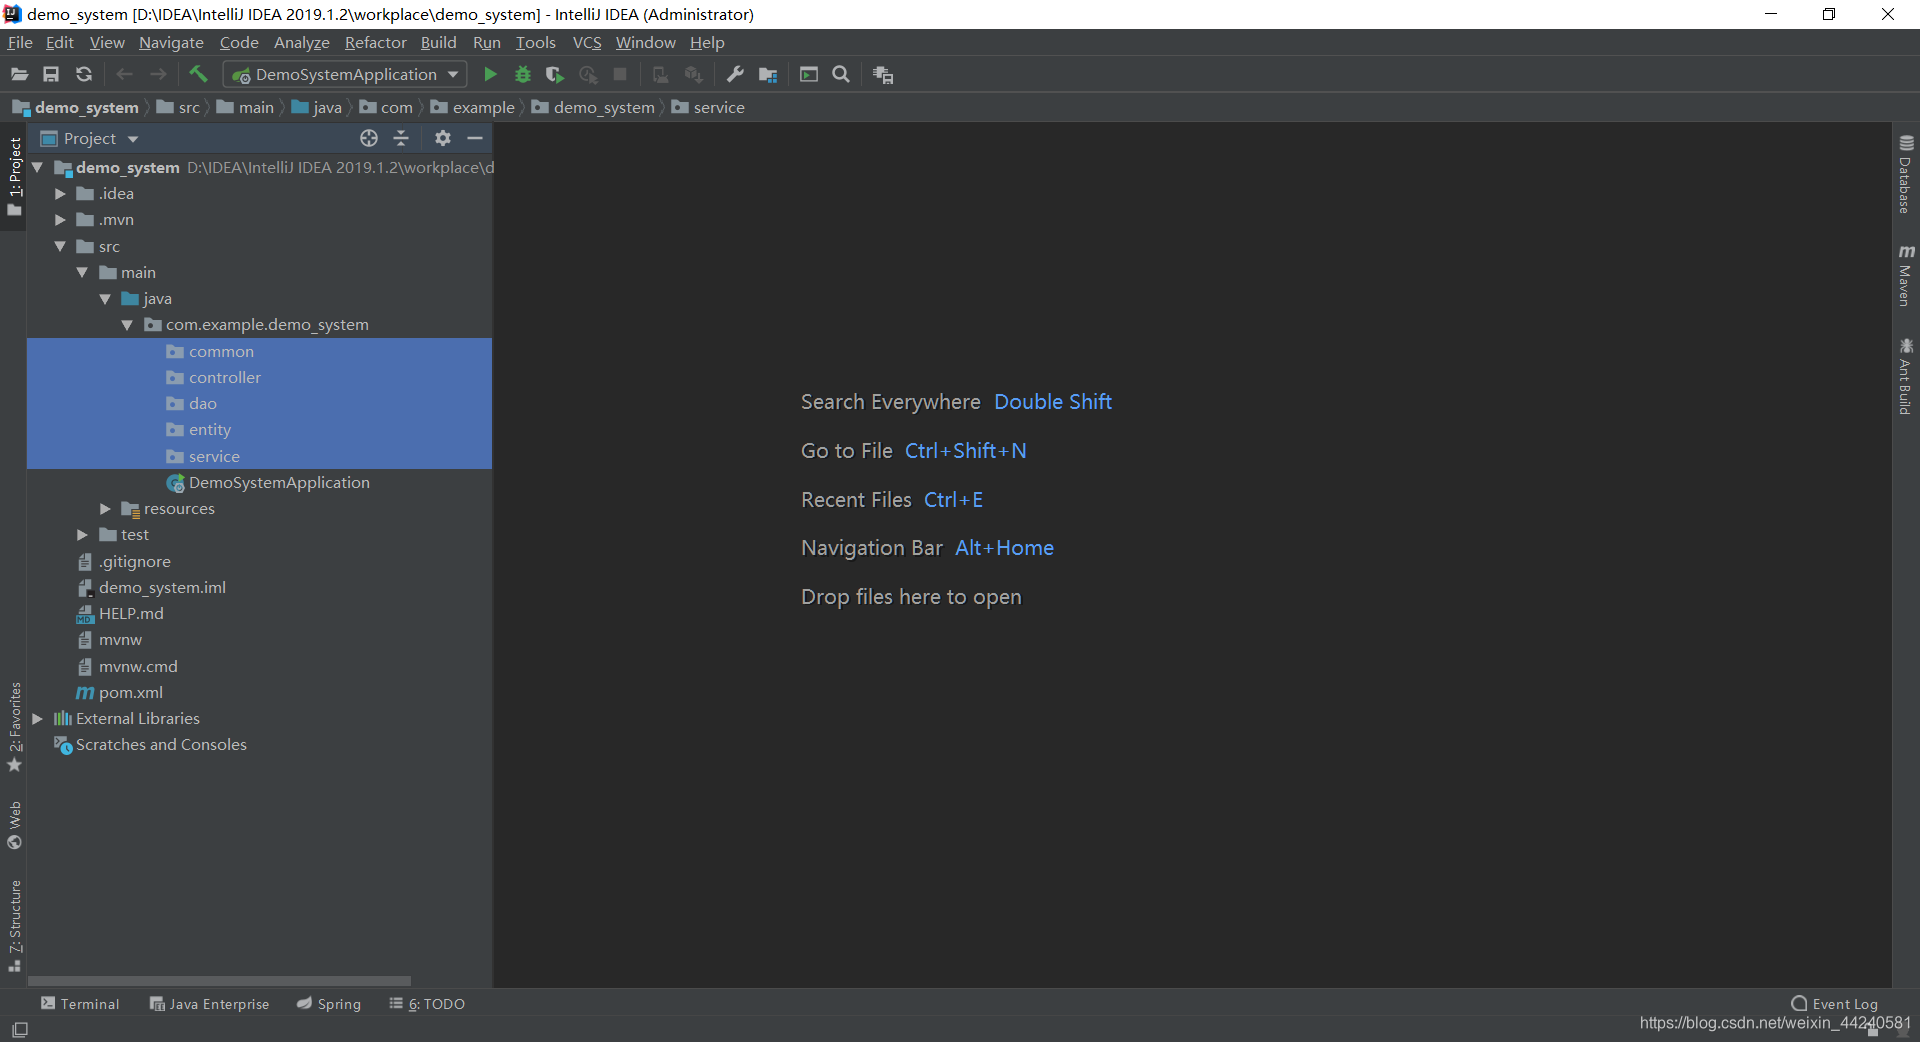Open Settings via the wrench icon
The image size is (1920, 1042).
click(735, 74)
